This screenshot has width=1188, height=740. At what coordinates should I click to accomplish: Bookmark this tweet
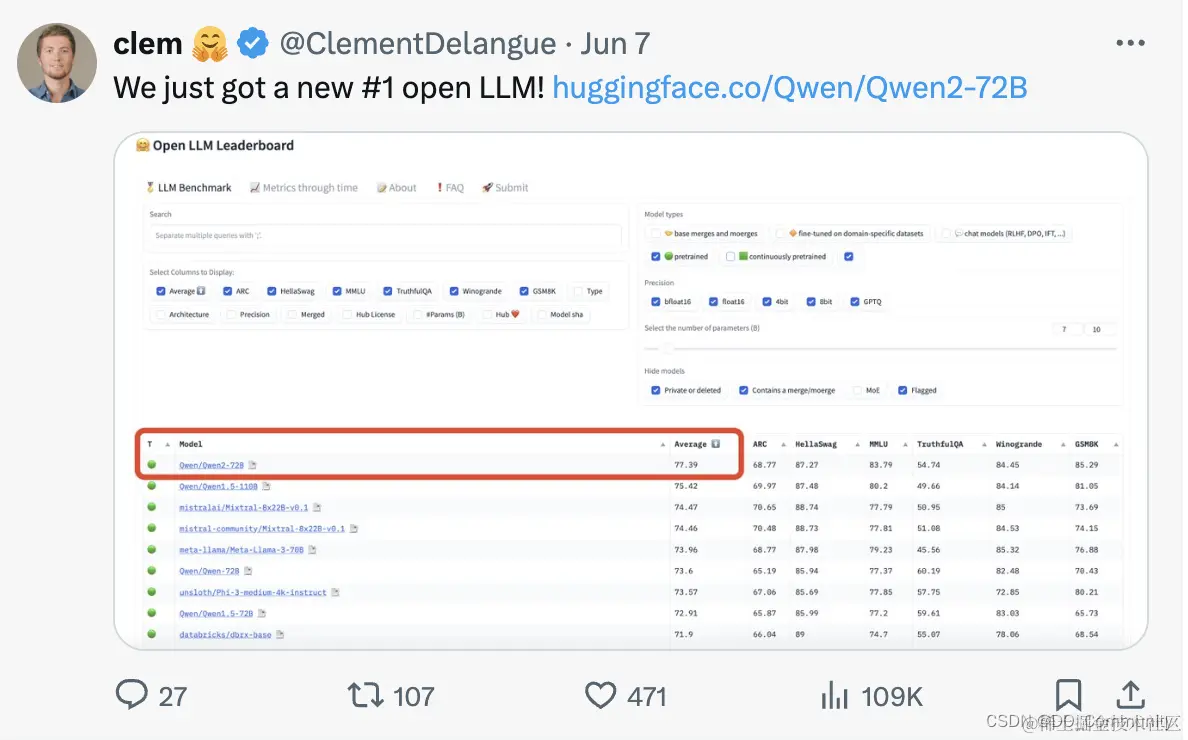click(x=1068, y=695)
